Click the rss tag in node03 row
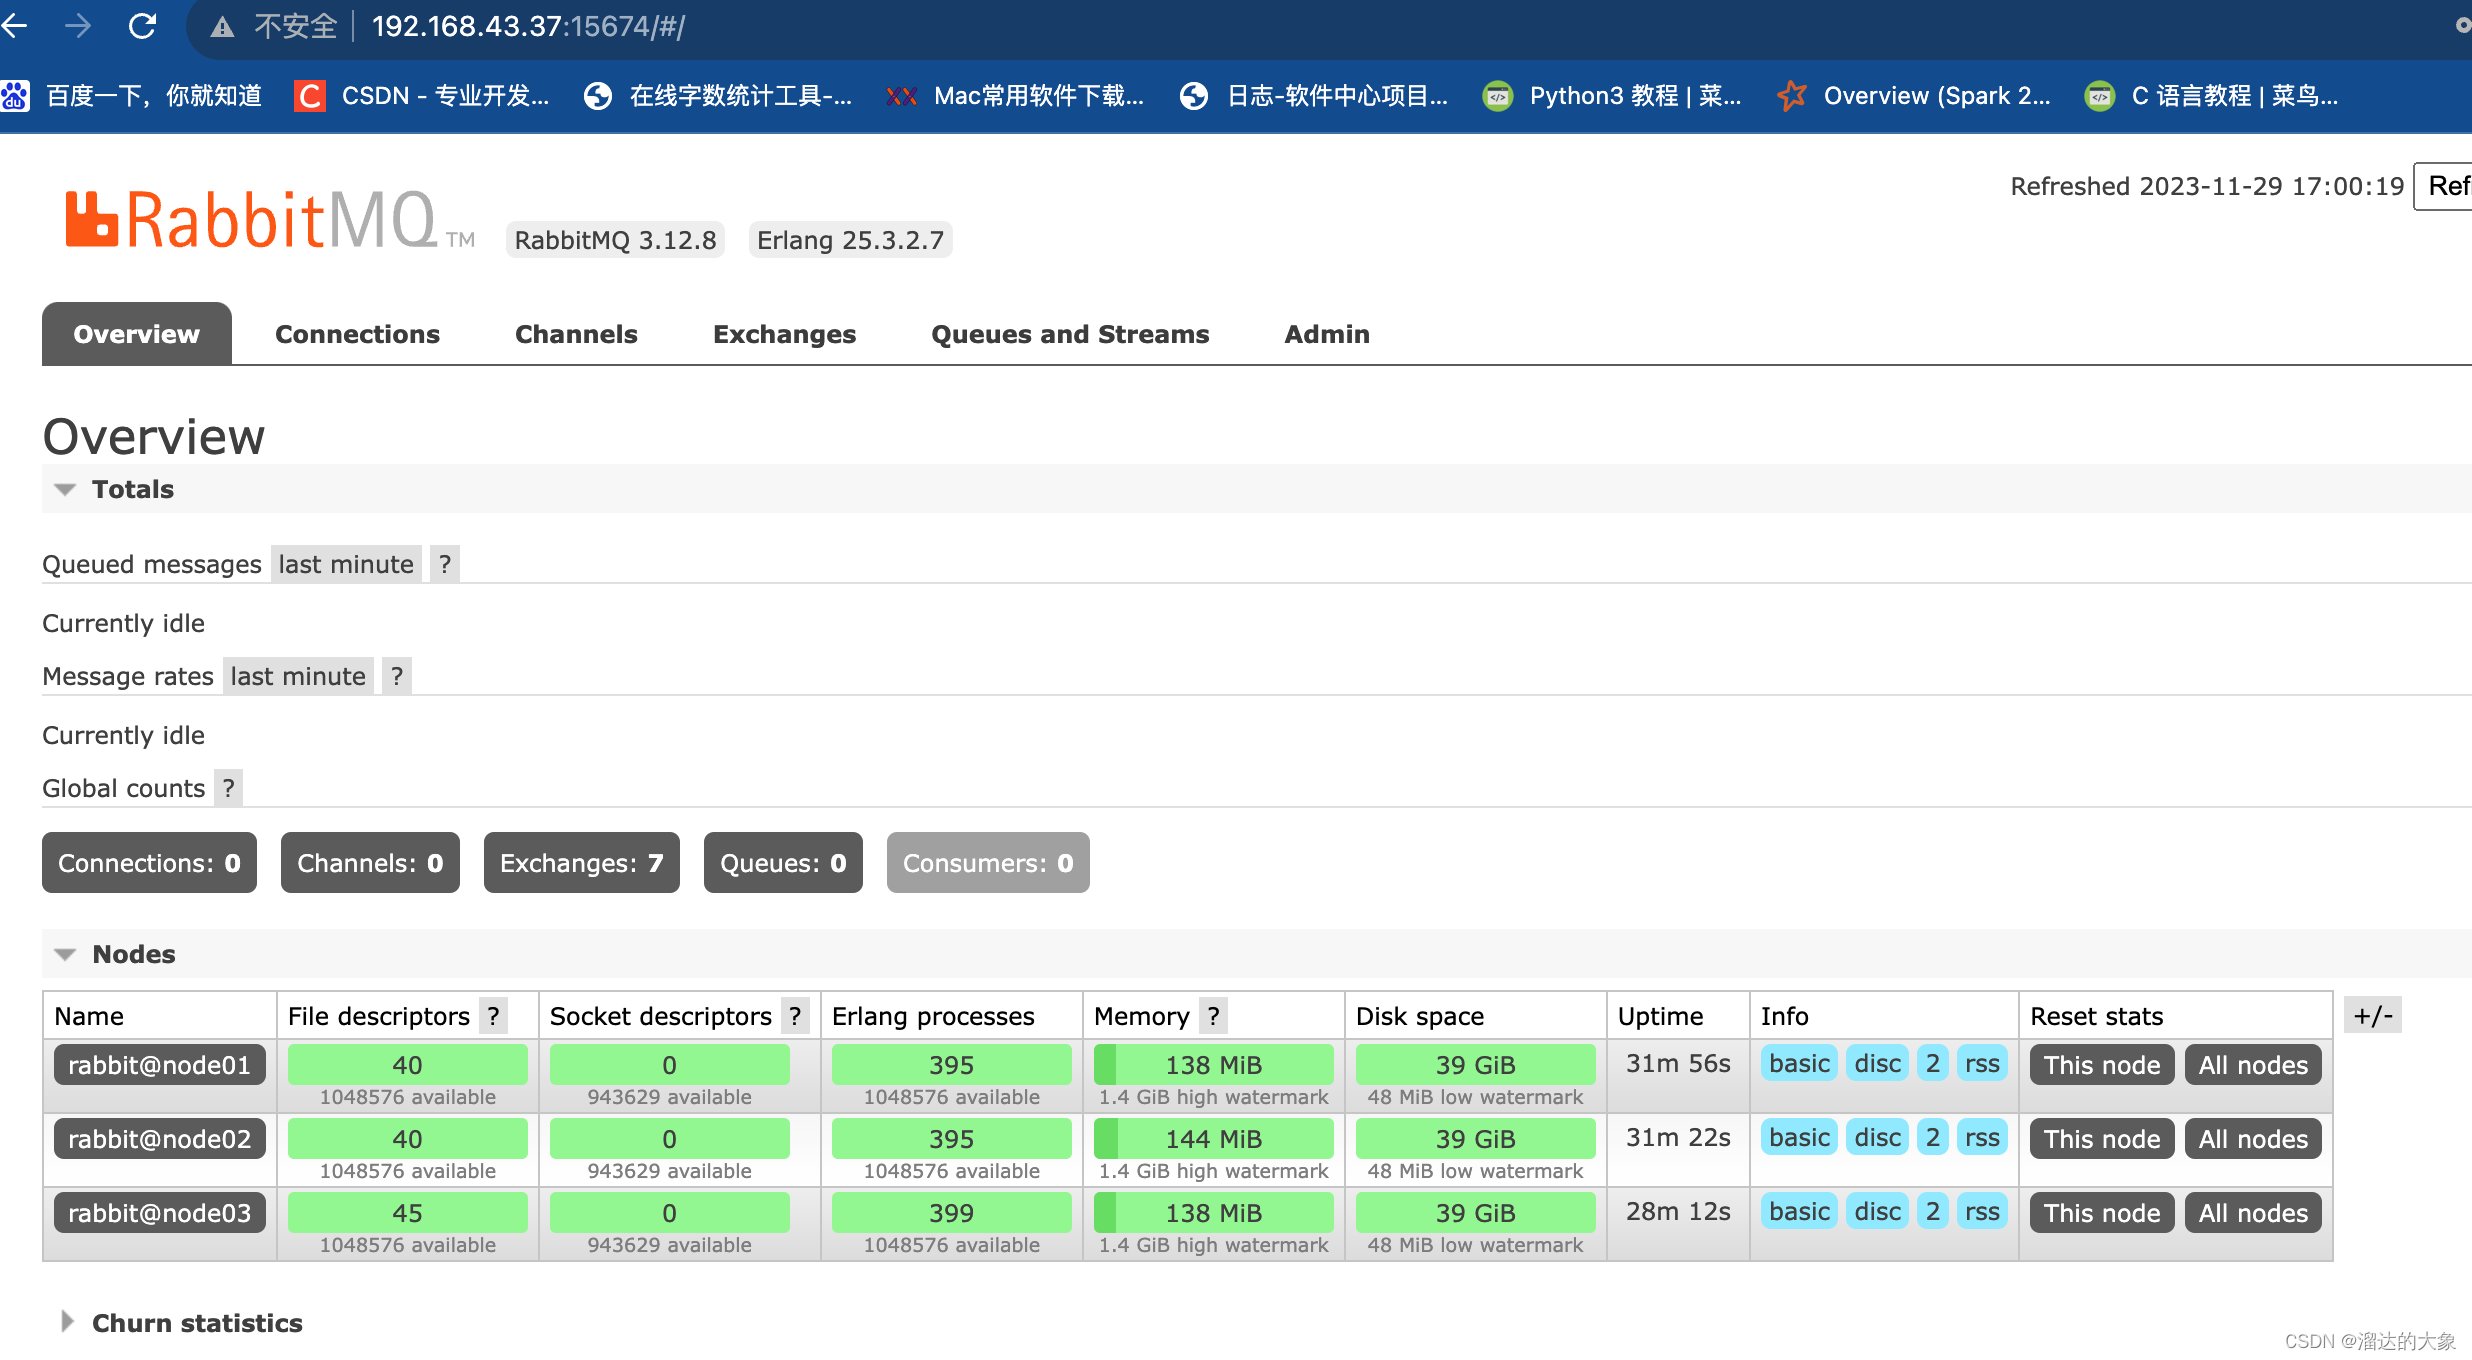Image resolution: width=2472 pixels, height=1360 pixels. coord(1982,1211)
